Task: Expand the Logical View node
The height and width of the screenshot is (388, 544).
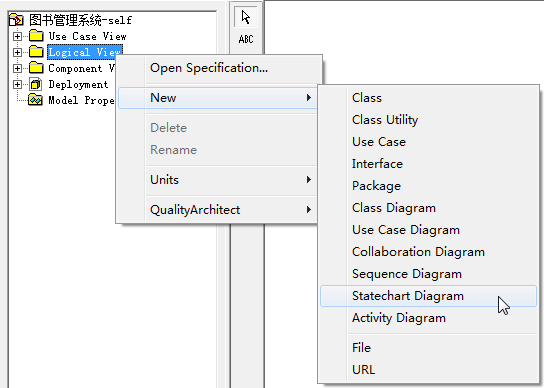Action: tap(17, 52)
